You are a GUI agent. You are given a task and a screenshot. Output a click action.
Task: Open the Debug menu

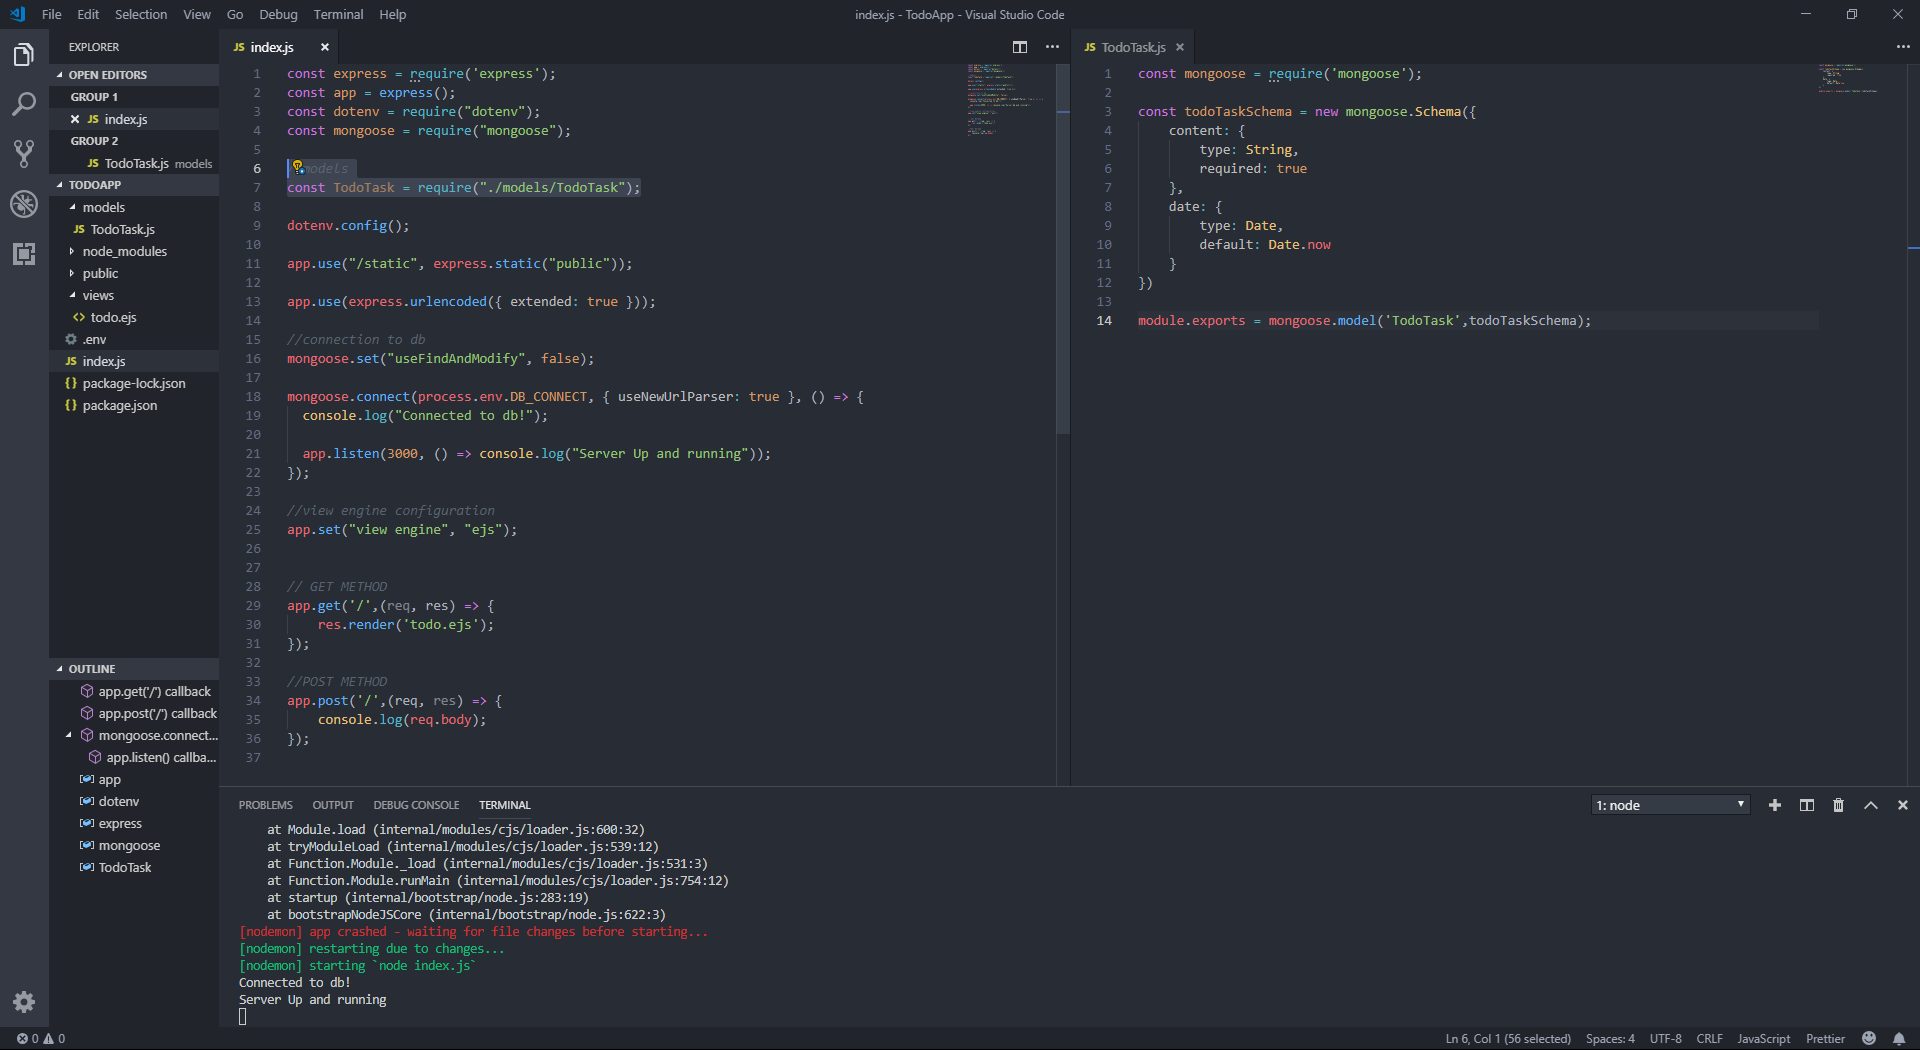278,14
